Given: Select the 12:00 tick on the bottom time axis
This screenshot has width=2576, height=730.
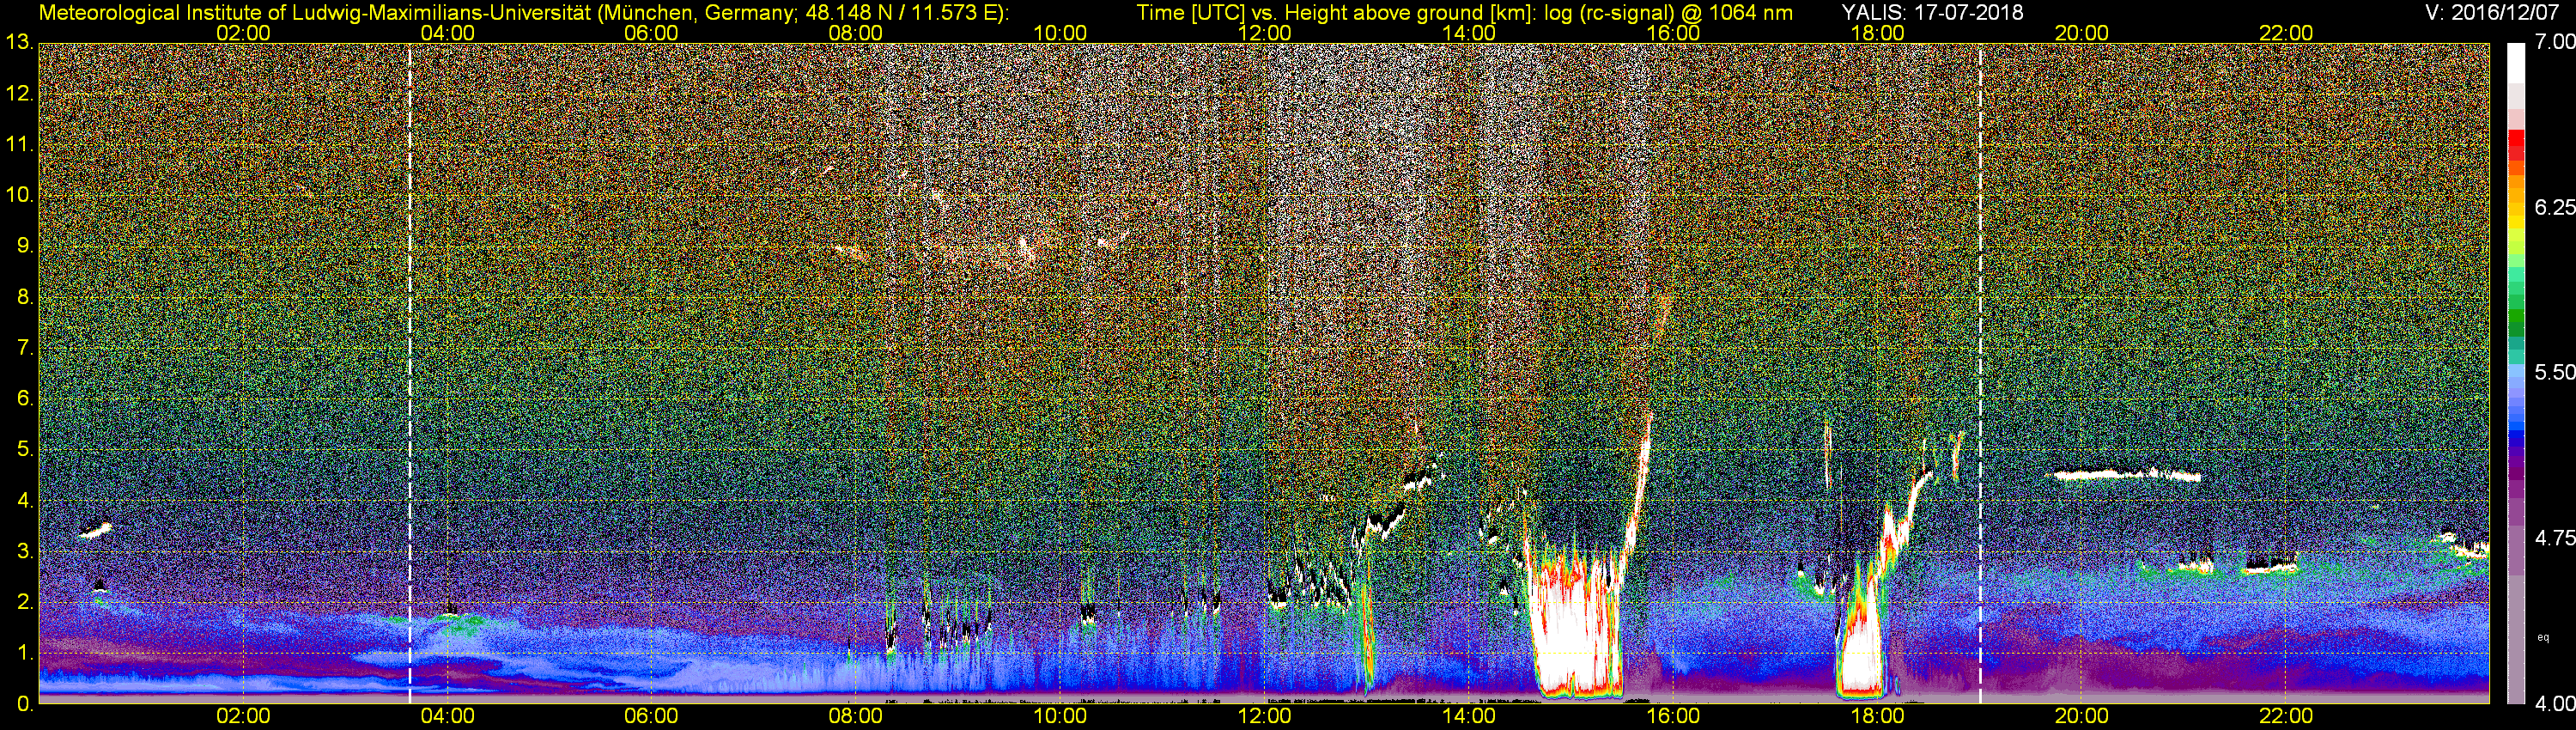Looking at the screenshot, I should (1264, 716).
